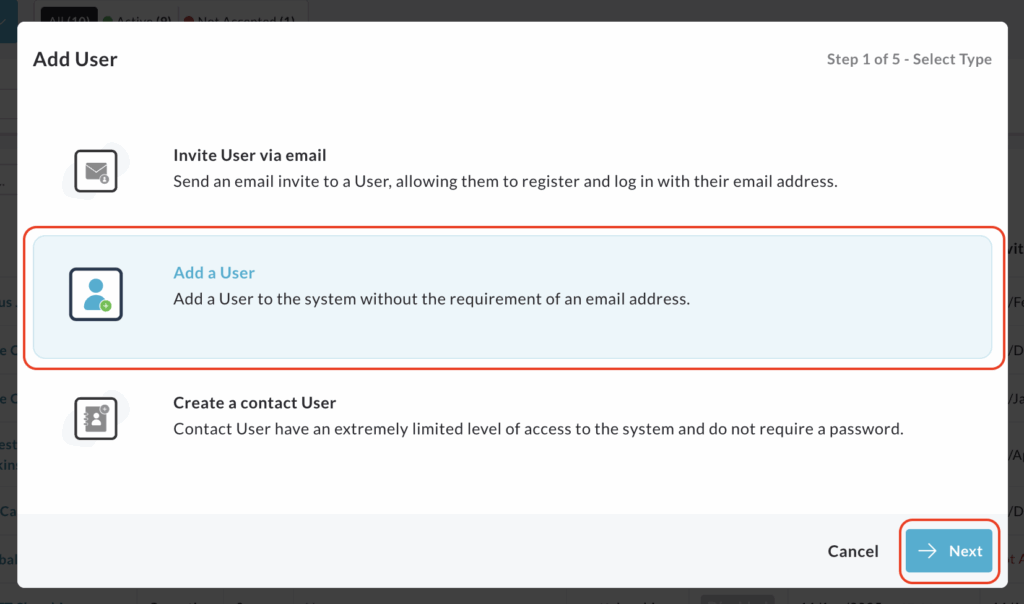Viewport: 1024px width, 604px height.
Task: Select the 'All (10)' background tab
Action: point(69,17)
